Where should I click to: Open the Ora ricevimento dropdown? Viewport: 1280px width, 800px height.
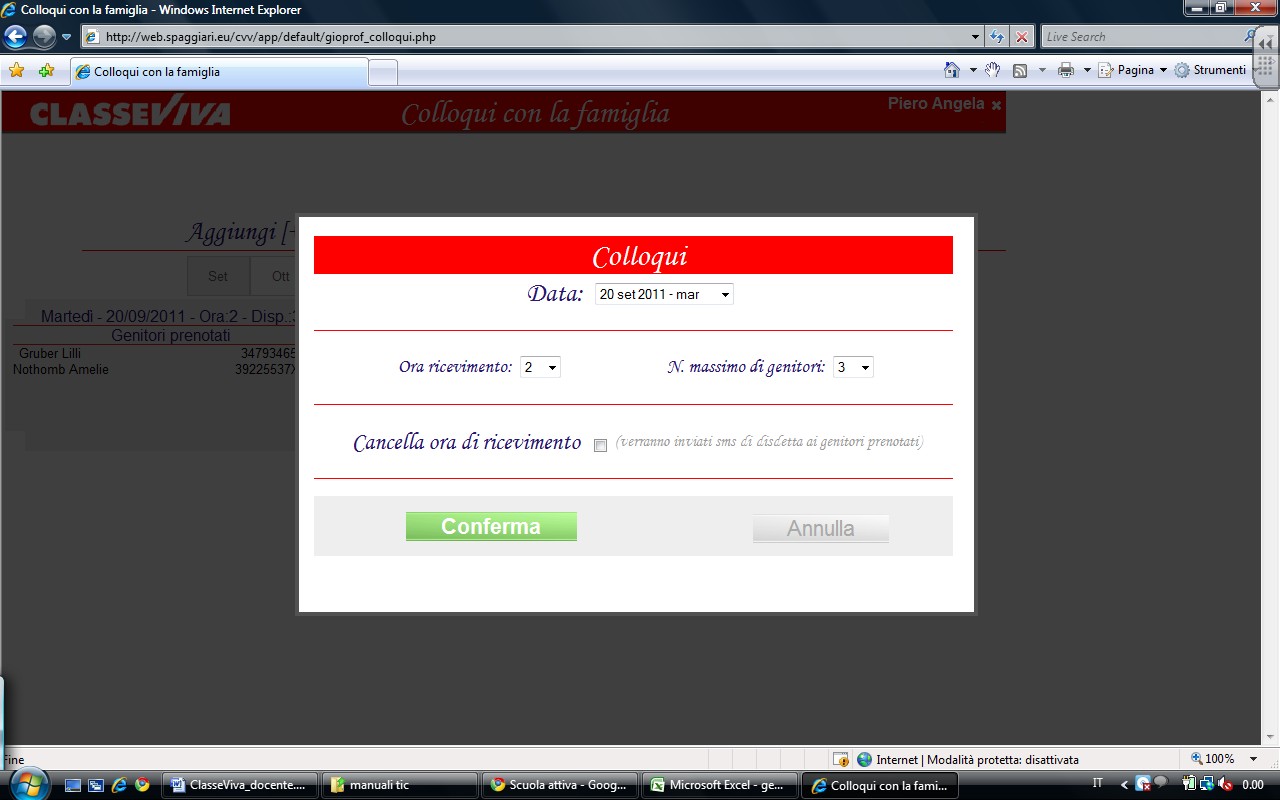click(x=540, y=367)
